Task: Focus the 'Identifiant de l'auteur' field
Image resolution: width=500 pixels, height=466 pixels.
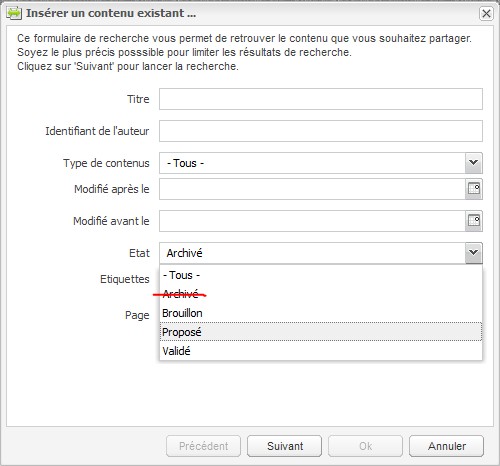Action: coord(321,131)
